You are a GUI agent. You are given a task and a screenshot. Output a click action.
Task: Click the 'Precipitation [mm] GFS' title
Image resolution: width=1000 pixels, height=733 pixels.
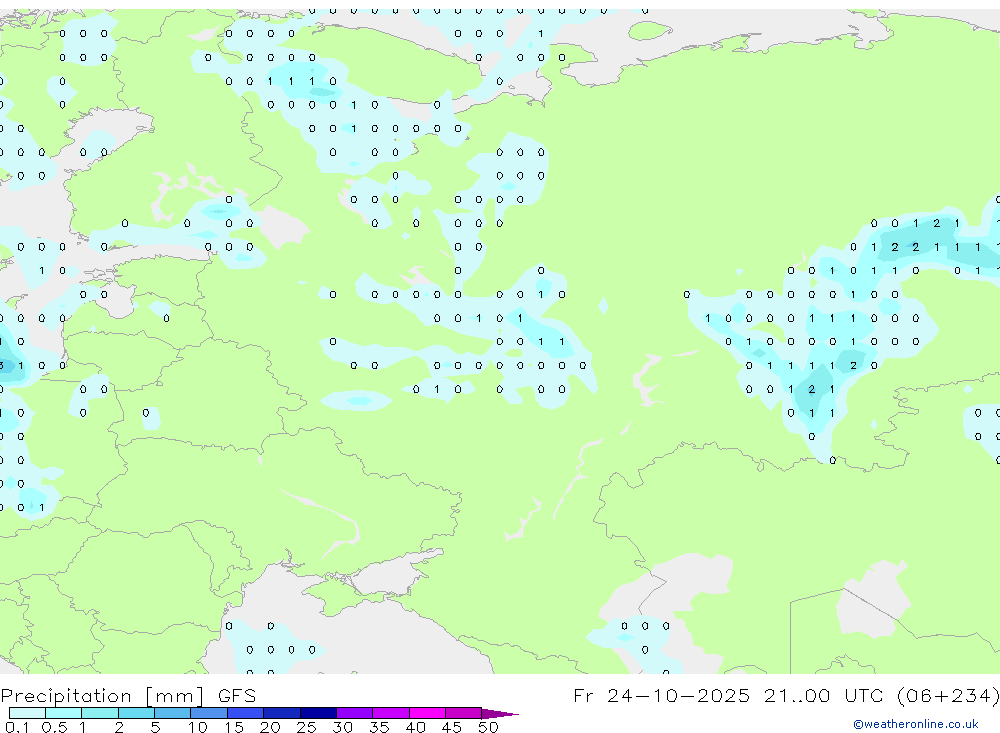pyautogui.click(x=128, y=695)
